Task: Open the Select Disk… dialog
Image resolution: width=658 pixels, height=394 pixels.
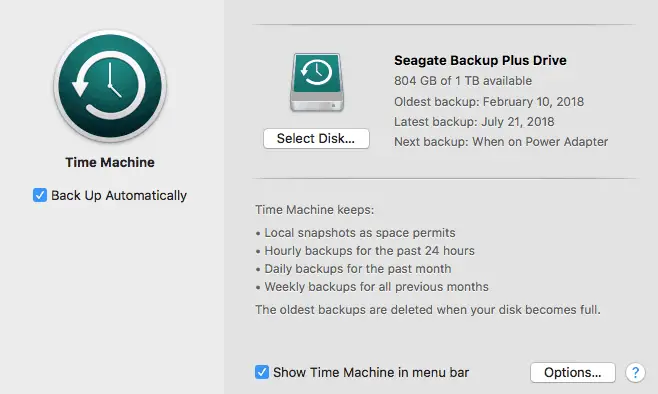Action: pyautogui.click(x=316, y=138)
